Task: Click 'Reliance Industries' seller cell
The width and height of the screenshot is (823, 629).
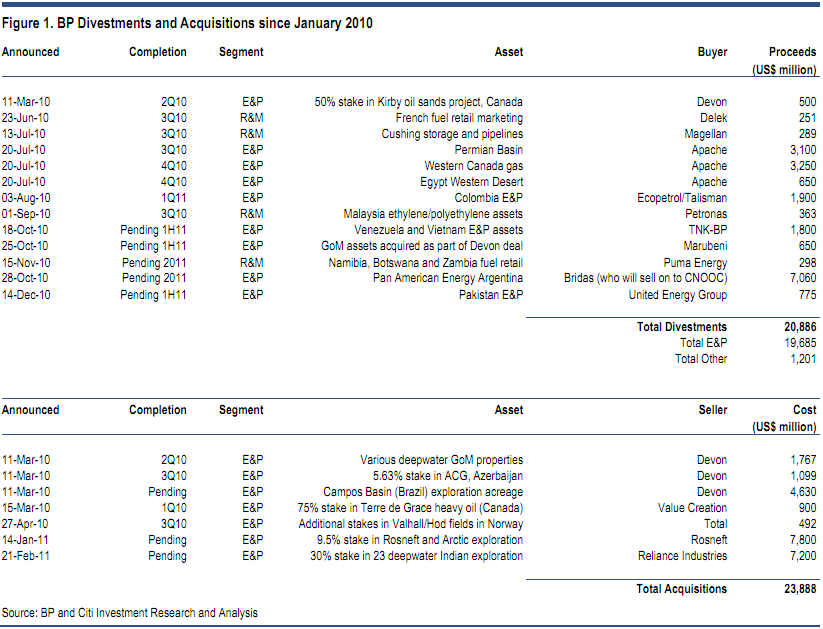Action: point(682,556)
